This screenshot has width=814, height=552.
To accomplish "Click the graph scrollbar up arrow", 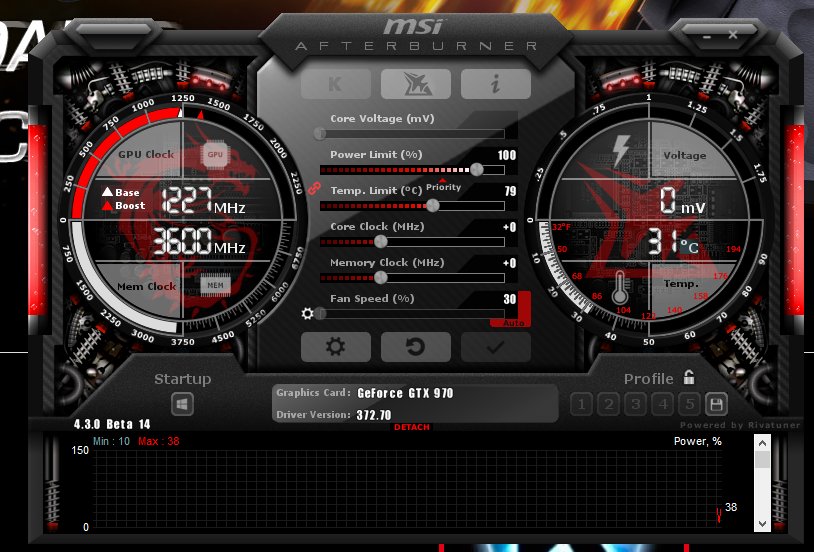I will coord(762,443).
